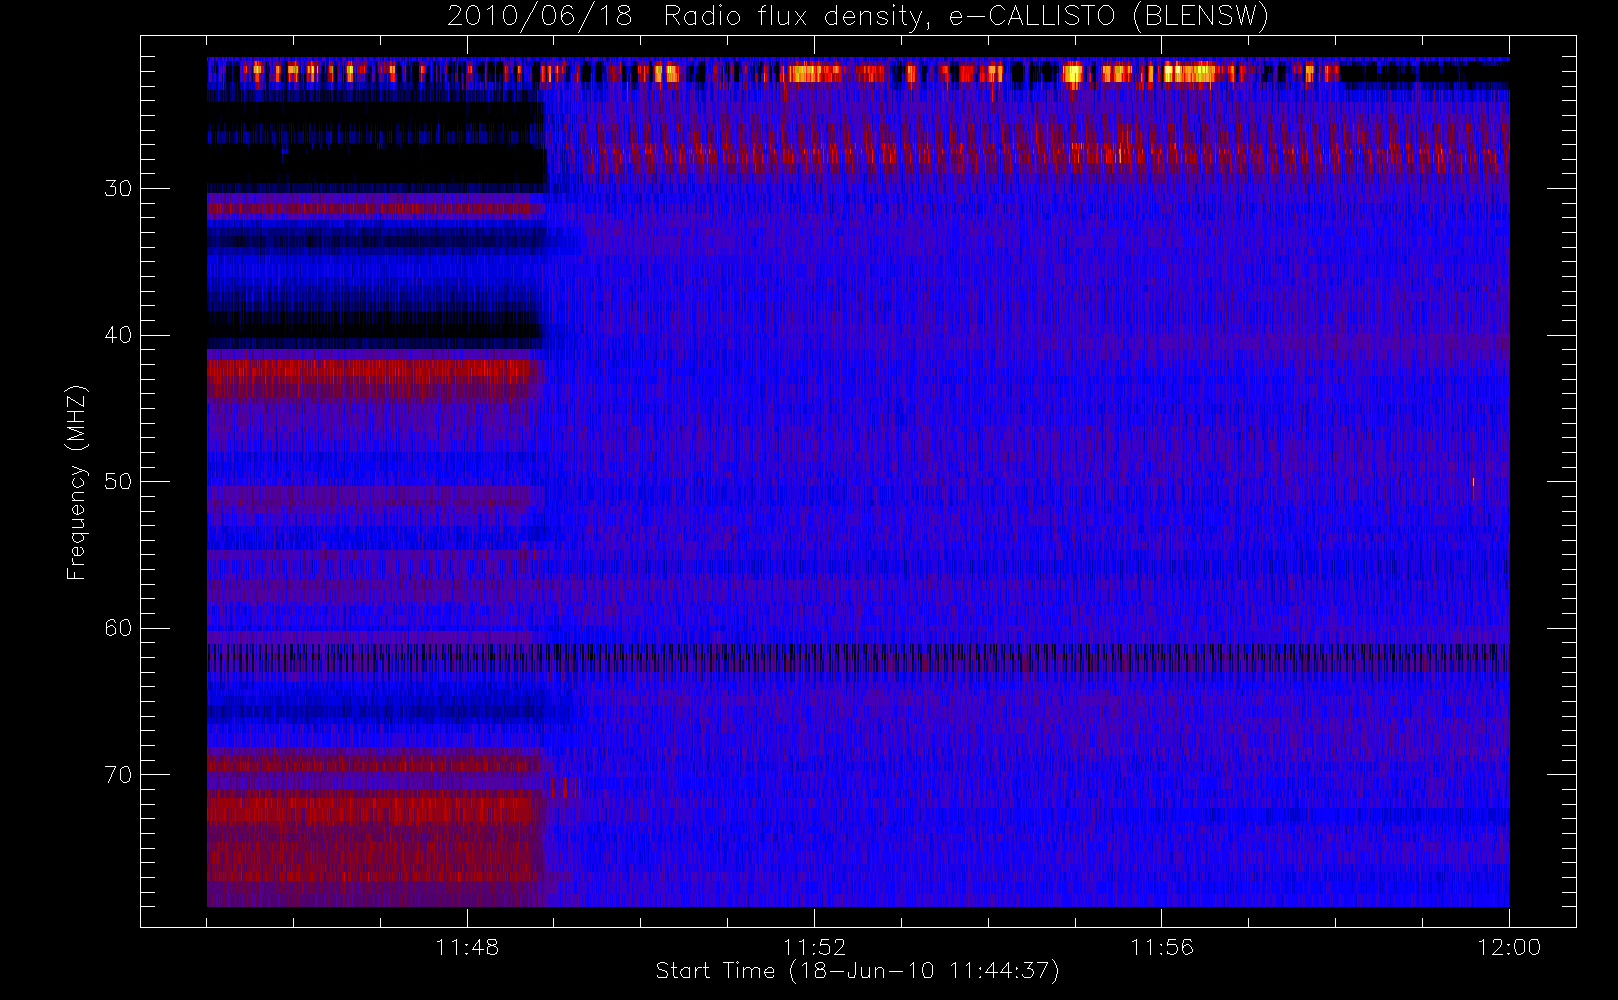Screen dimensions: 1618x1000
Task: Click the 40 MHz frequency tick label
Action: [118, 335]
